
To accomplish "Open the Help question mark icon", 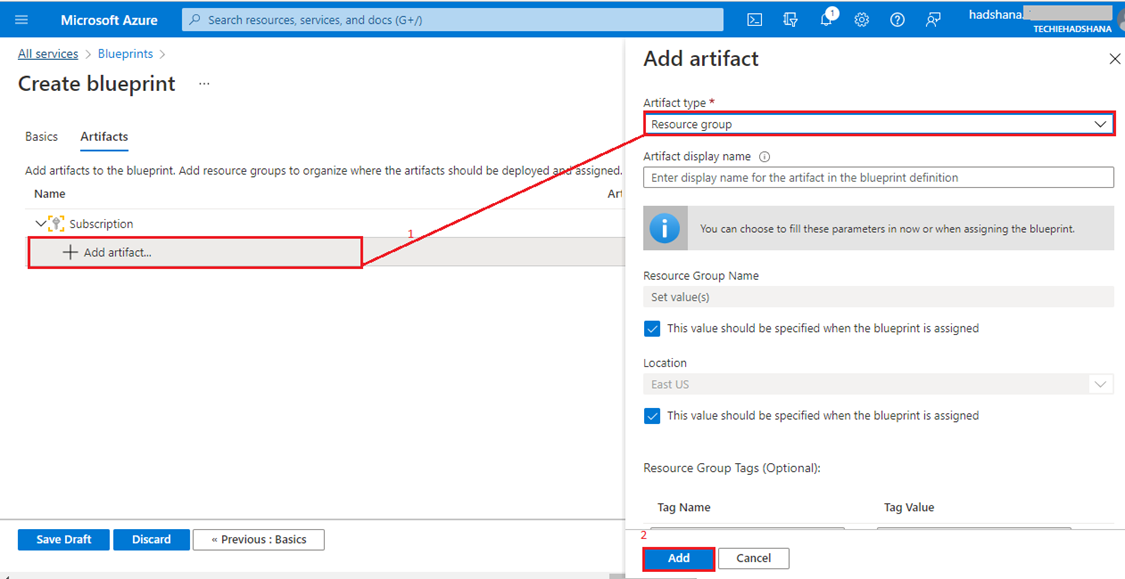I will pyautogui.click(x=897, y=19).
